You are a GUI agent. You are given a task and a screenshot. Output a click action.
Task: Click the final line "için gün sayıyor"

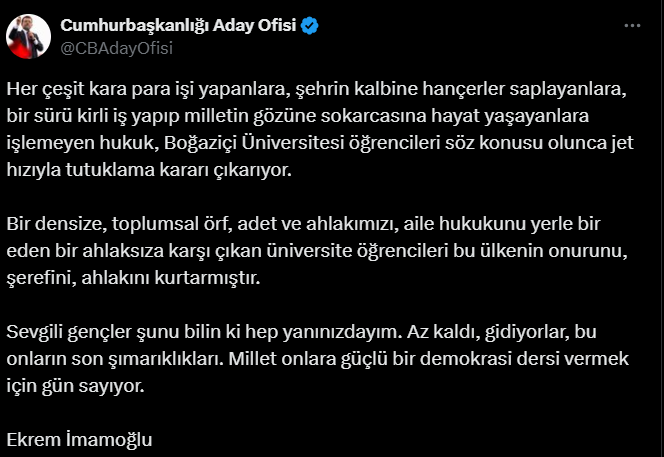click(75, 386)
